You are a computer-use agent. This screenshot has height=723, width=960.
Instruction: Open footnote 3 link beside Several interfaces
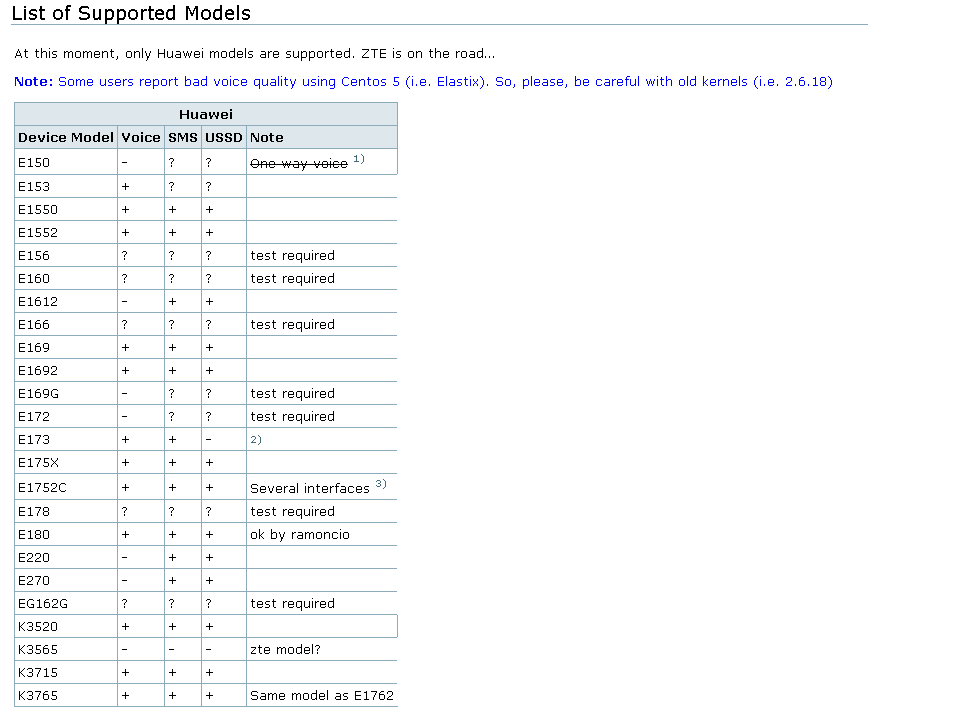381,484
